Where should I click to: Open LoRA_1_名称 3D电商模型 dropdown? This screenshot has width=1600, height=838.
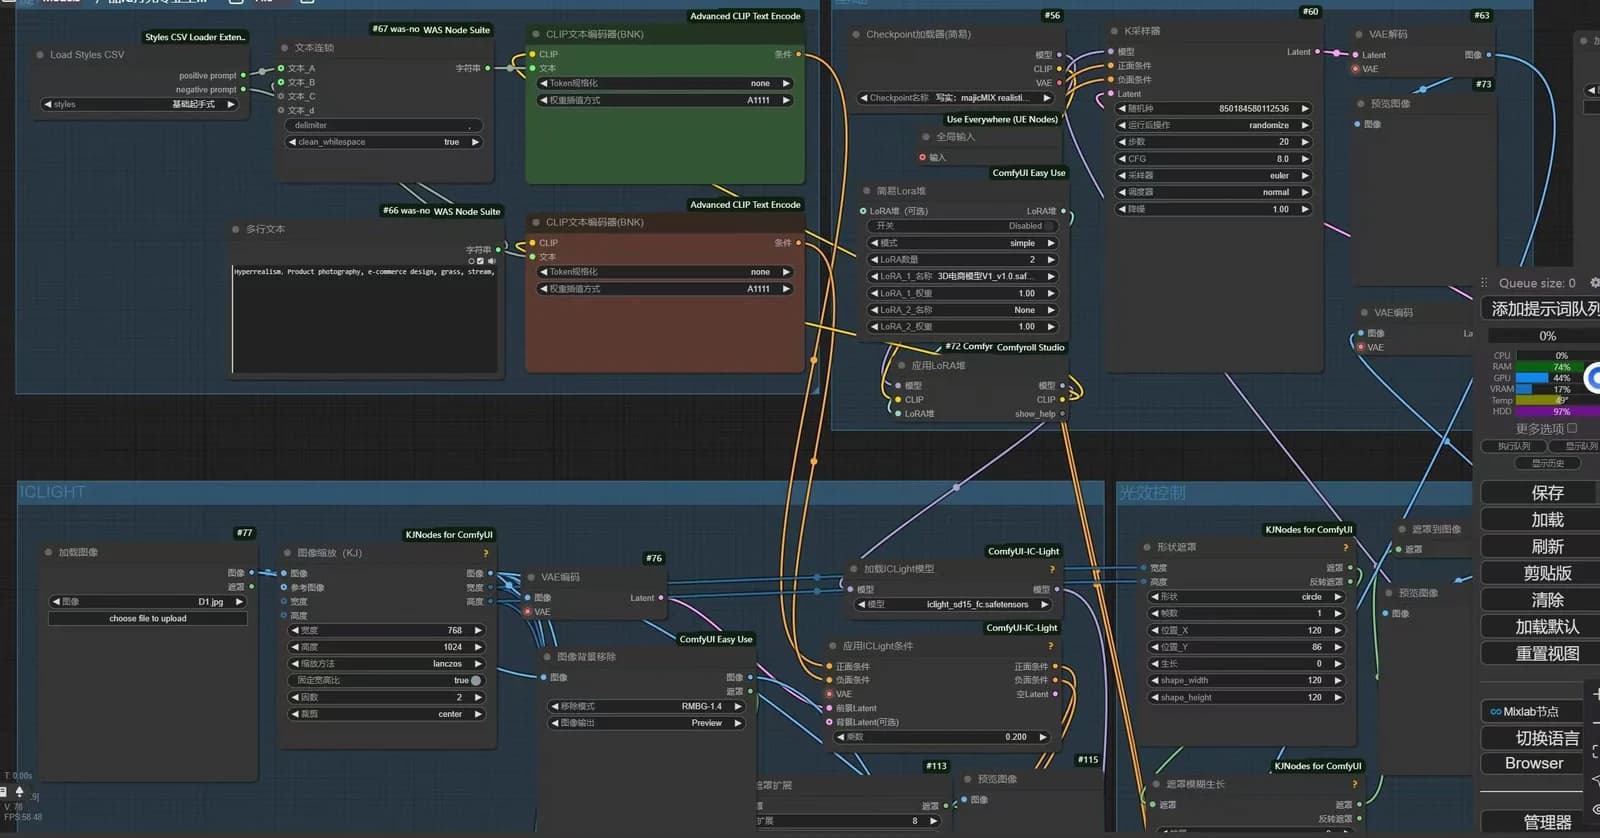pos(964,276)
